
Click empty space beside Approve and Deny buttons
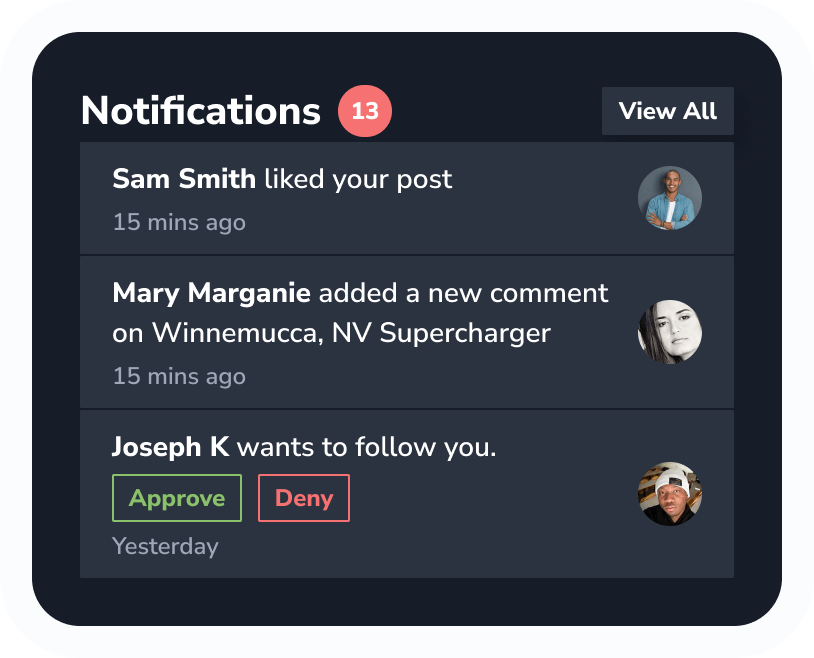480,498
